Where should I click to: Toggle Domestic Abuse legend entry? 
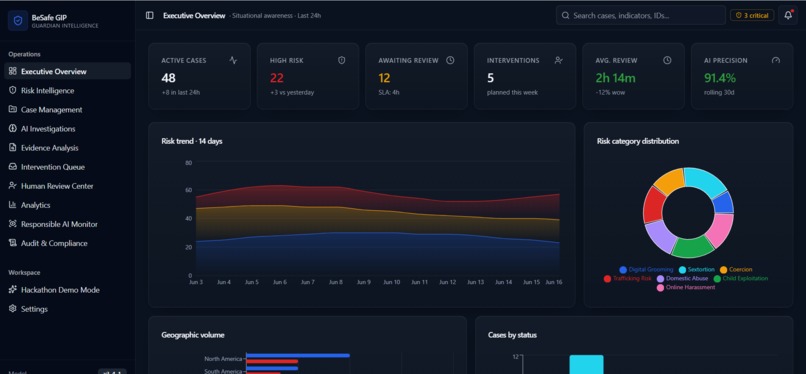[682, 278]
